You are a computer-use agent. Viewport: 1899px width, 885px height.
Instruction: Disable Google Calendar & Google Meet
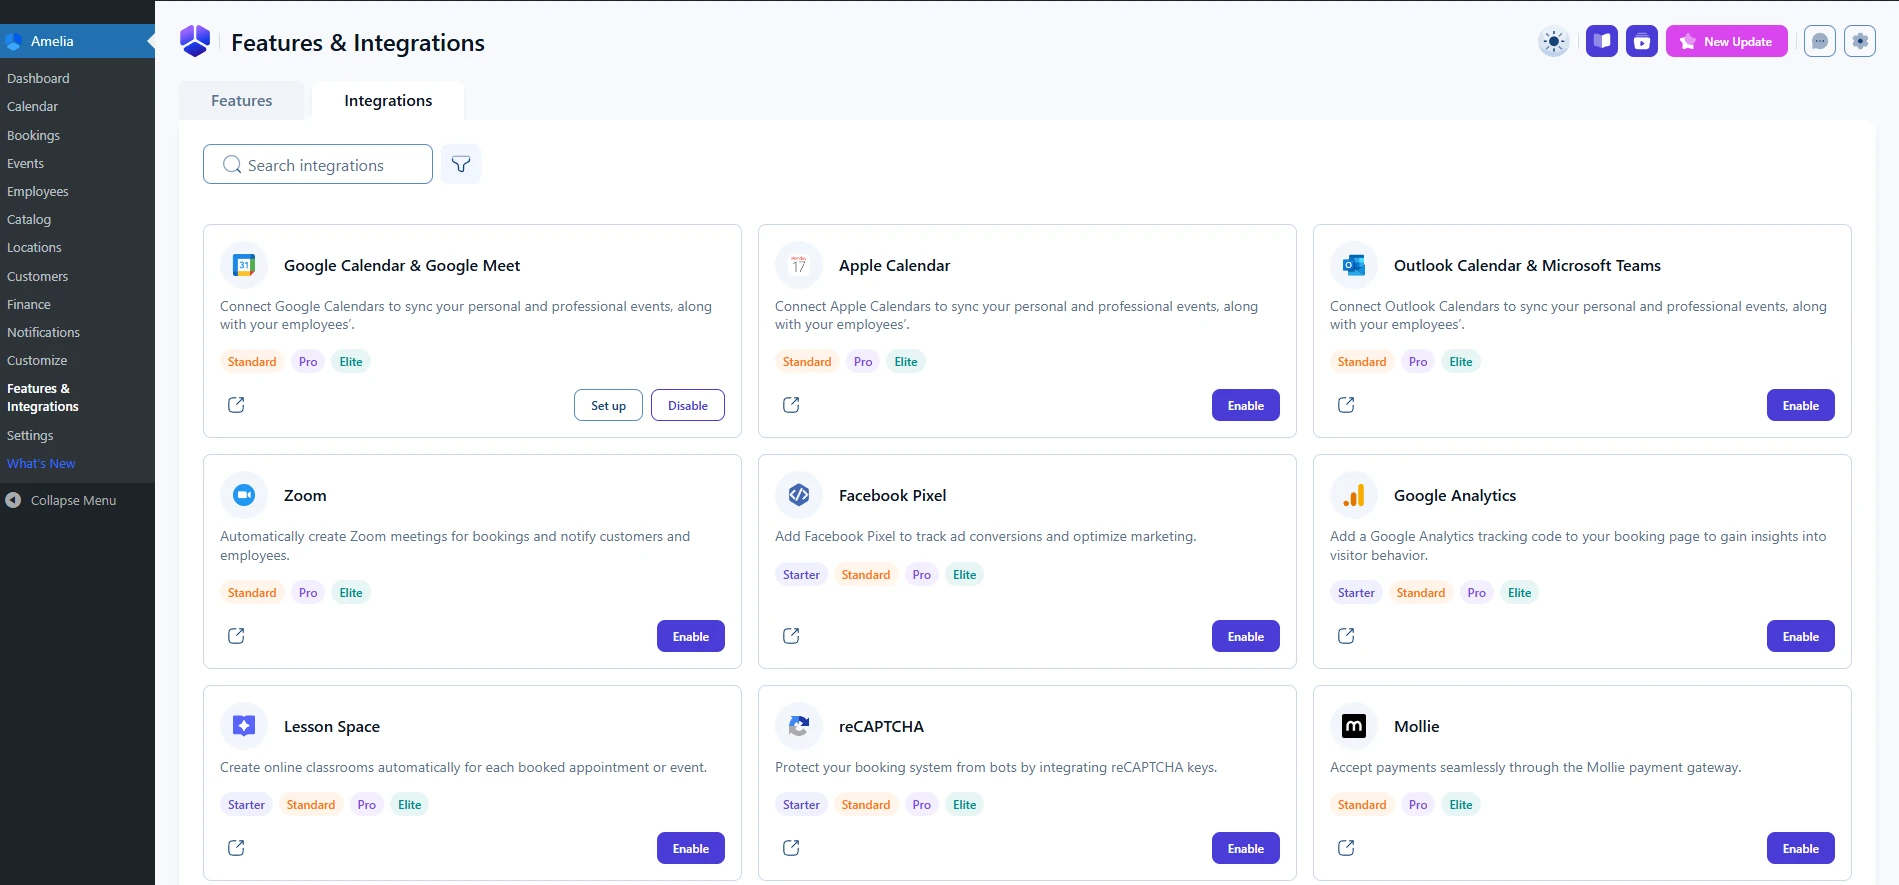(687, 406)
